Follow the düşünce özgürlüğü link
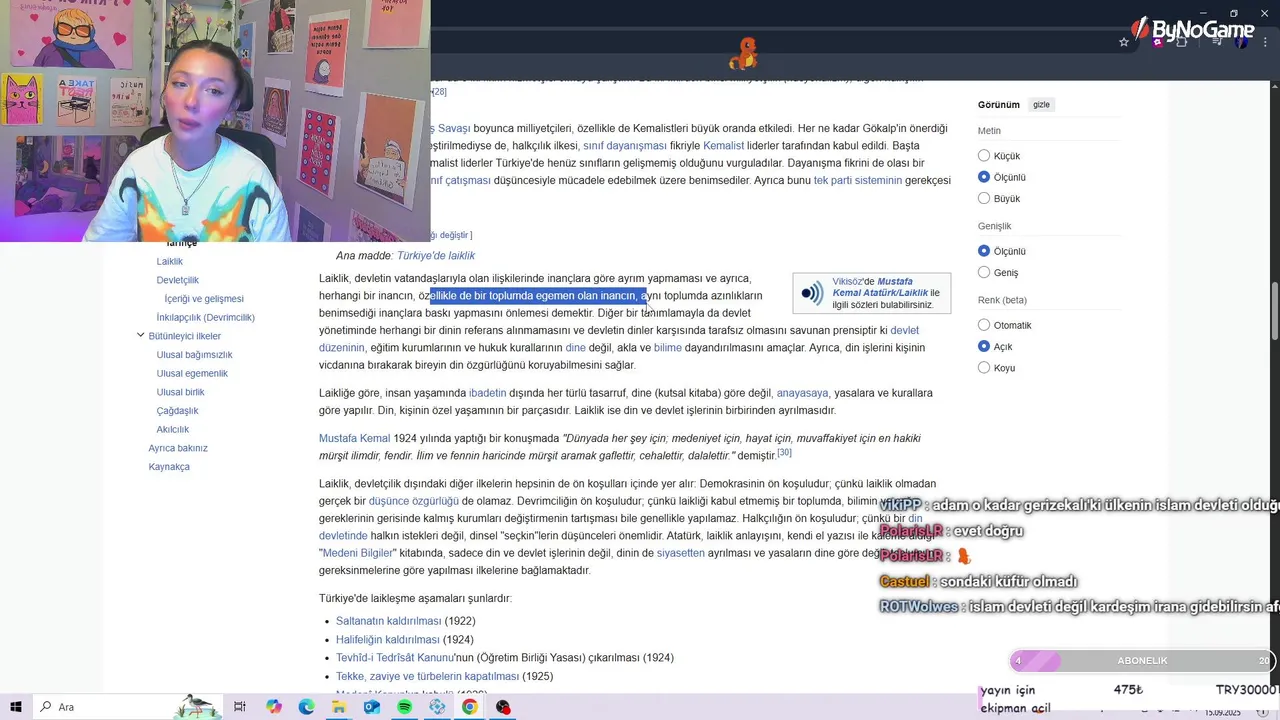This screenshot has height=720, width=1280. pyautogui.click(x=414, y=501)
